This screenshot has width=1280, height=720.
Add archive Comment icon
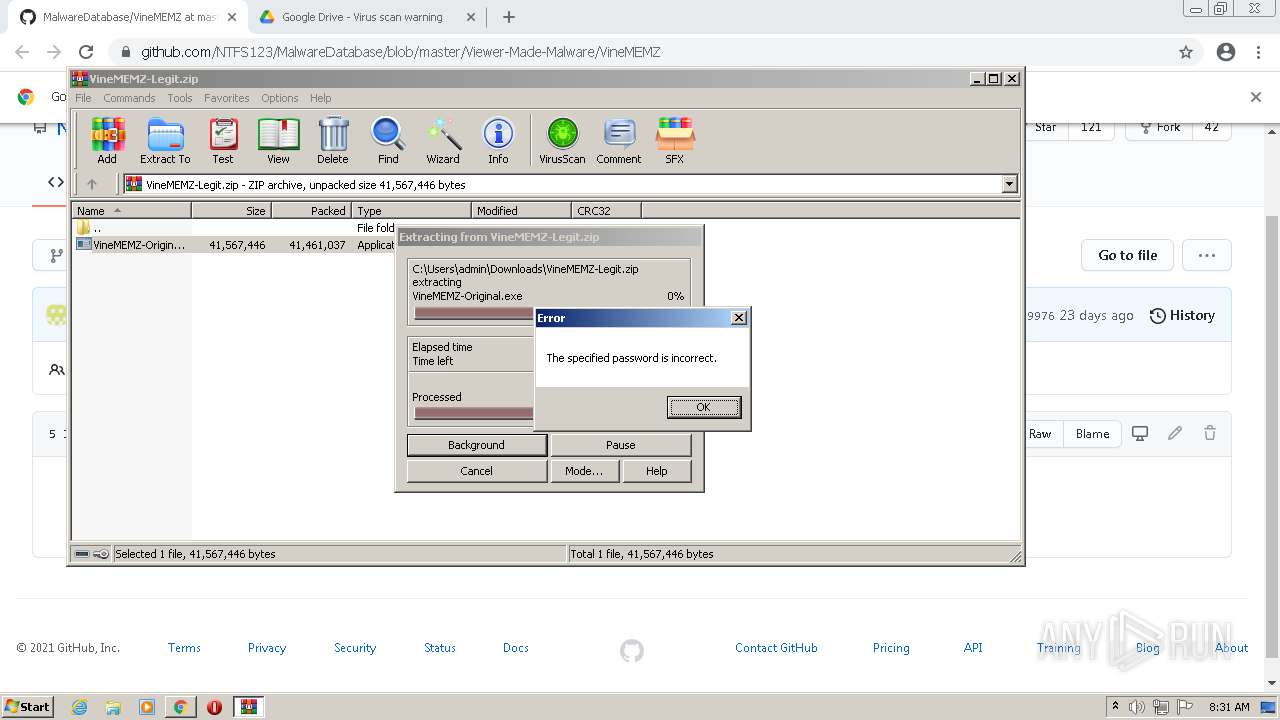coord(619,140)
